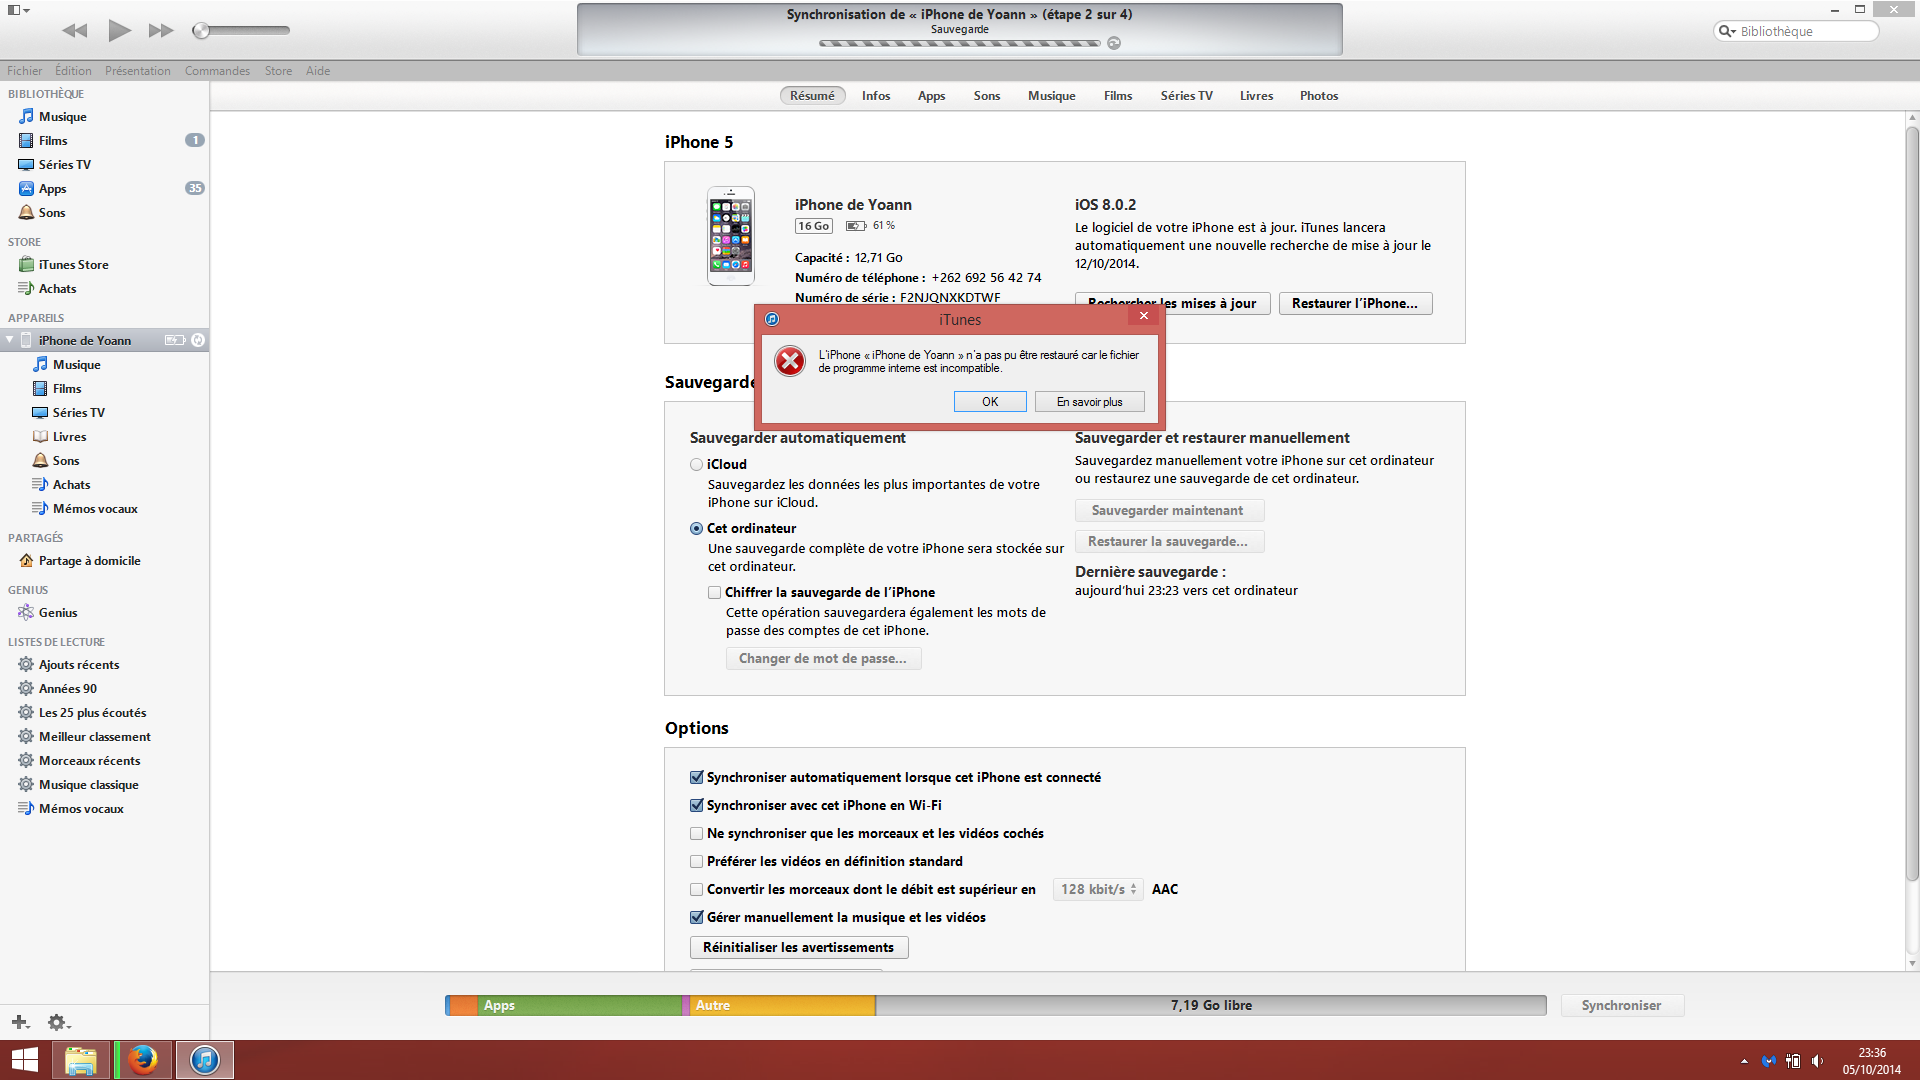Viewport: 1920px width, 1080px height.
Task: Select Films icon in Bibliothèque
Action: (x=26, y=141)
